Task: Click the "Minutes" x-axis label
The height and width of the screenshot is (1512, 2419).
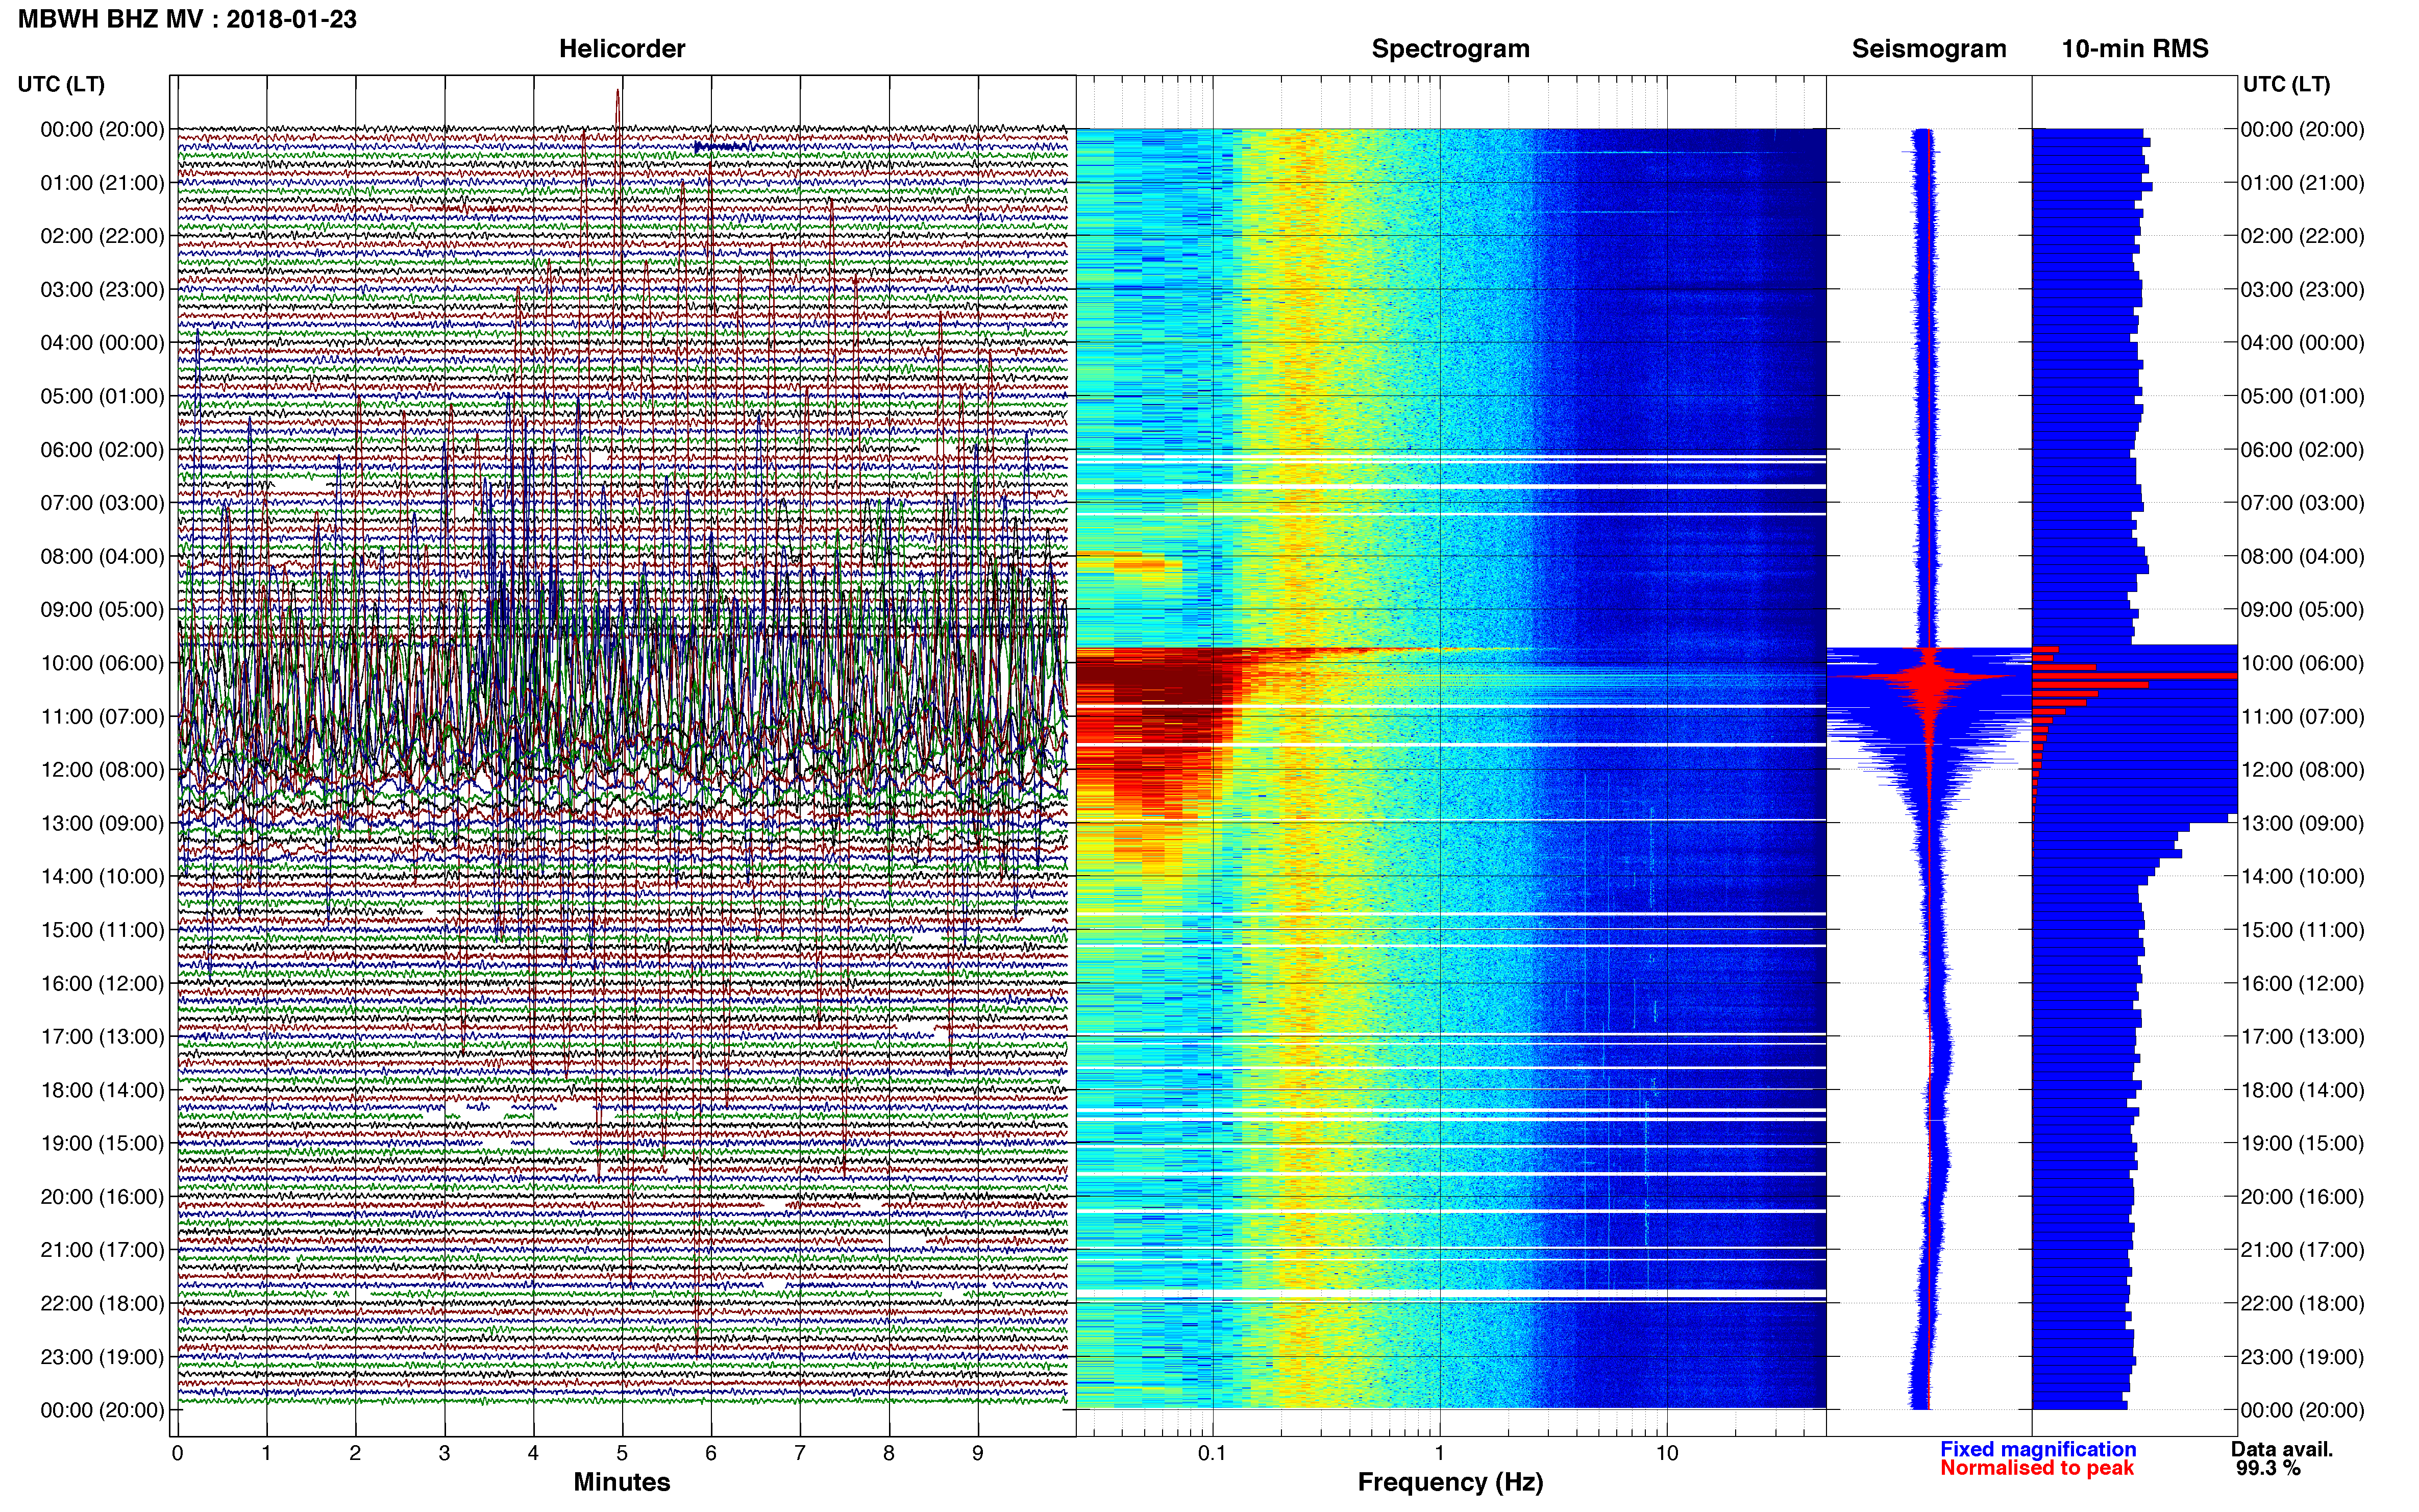Action: pyautogui.click(x=622, y=1482)
